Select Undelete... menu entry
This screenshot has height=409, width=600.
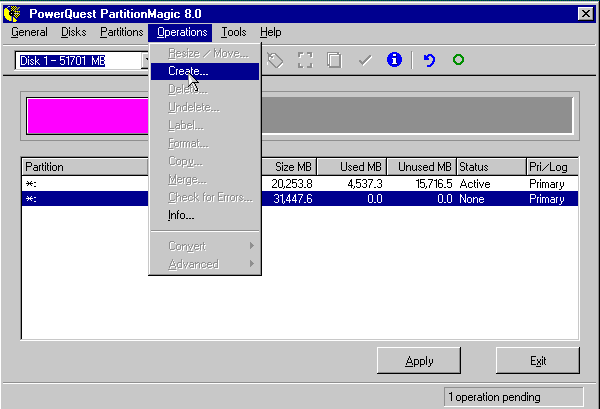(205, 108)
